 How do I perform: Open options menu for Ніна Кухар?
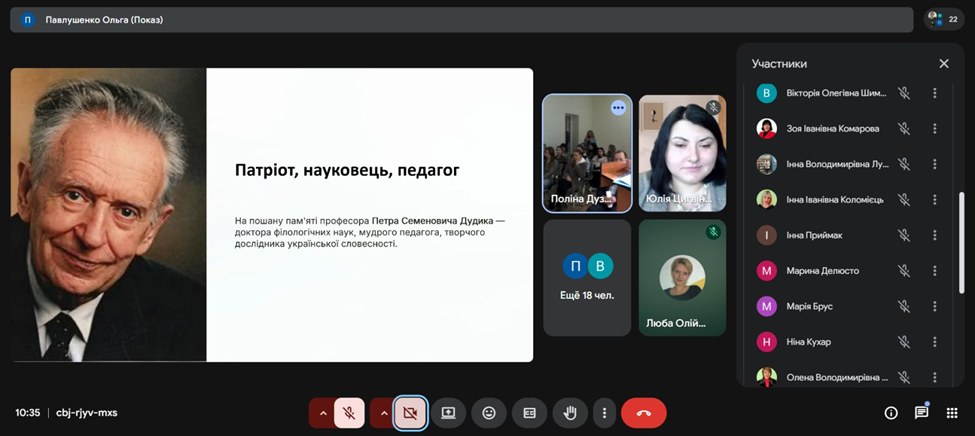click(935, 342)
